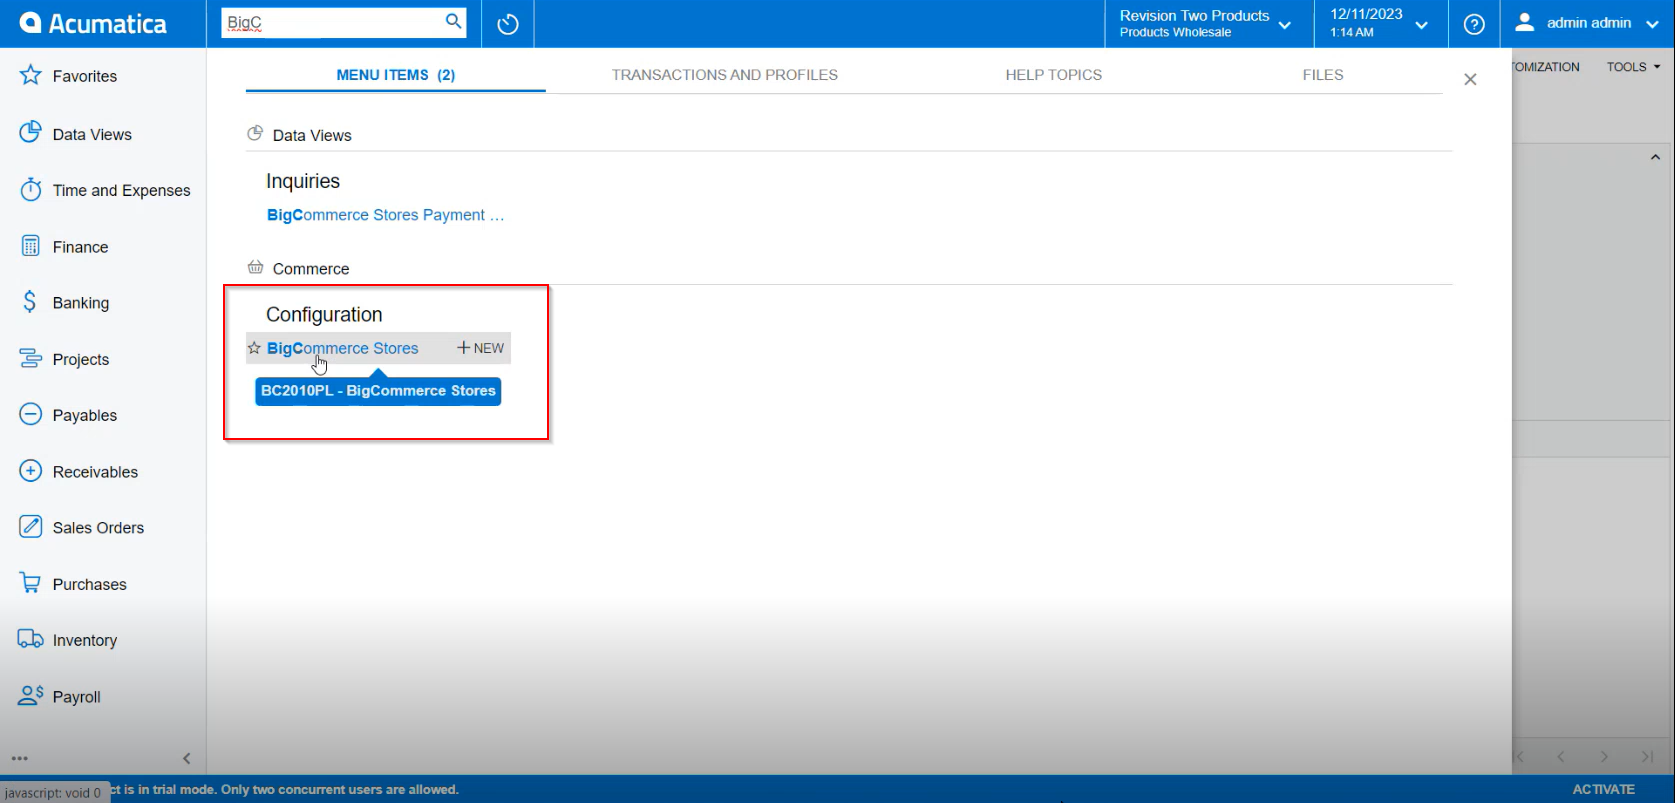Open Payables minus-circle icon

[x=31, y=414]
